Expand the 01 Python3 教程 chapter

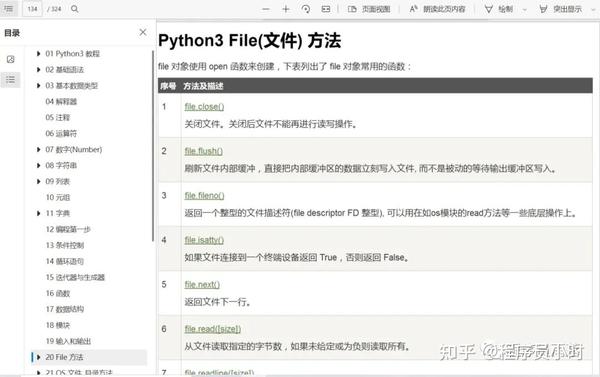pyautogui.click(x=38, y=54)
